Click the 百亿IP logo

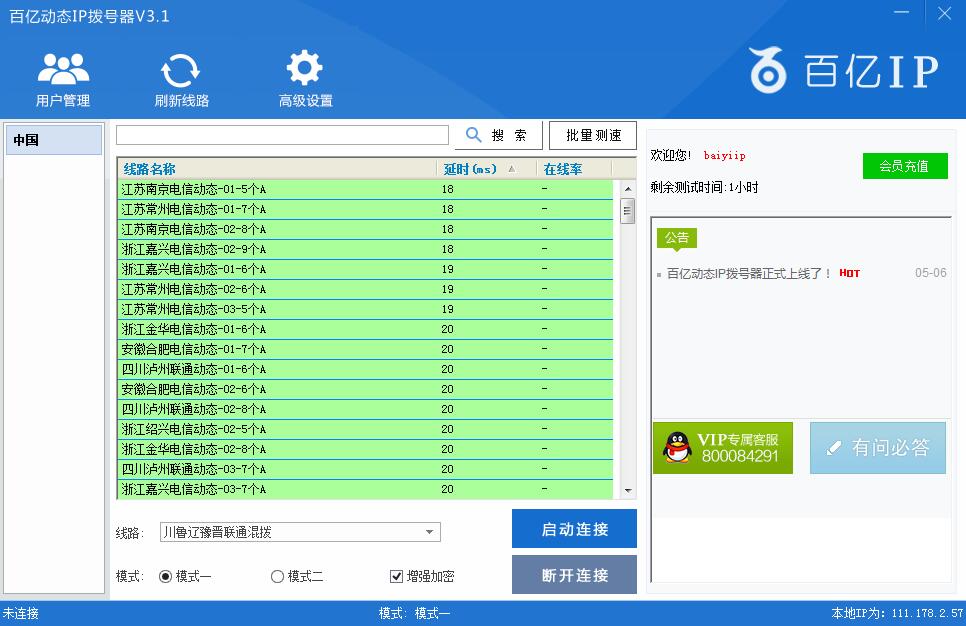click(x=843, y=70)
